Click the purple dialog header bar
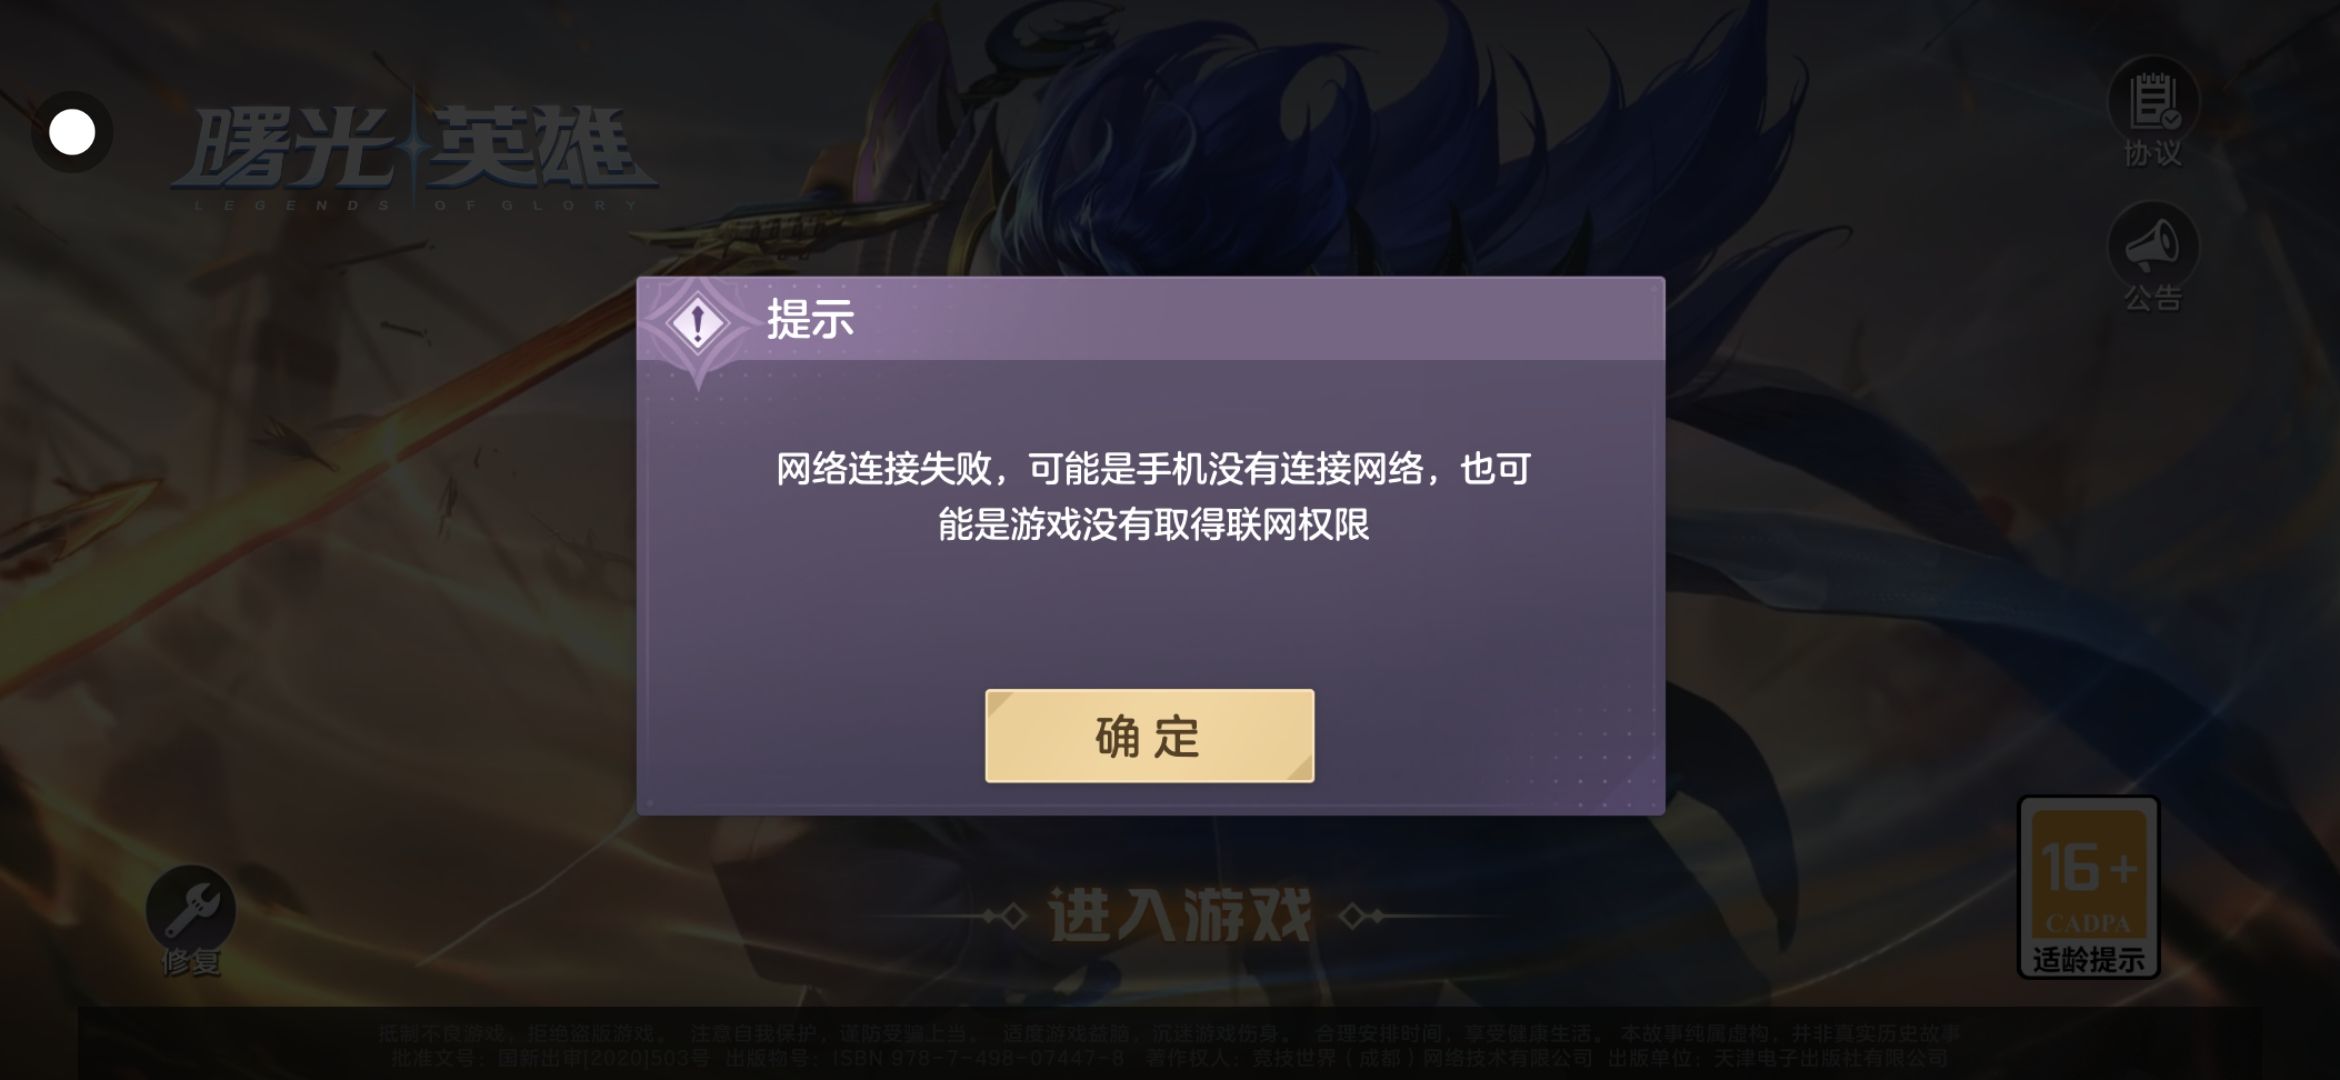2340x1080 pixels. [x=1151, y=319]
